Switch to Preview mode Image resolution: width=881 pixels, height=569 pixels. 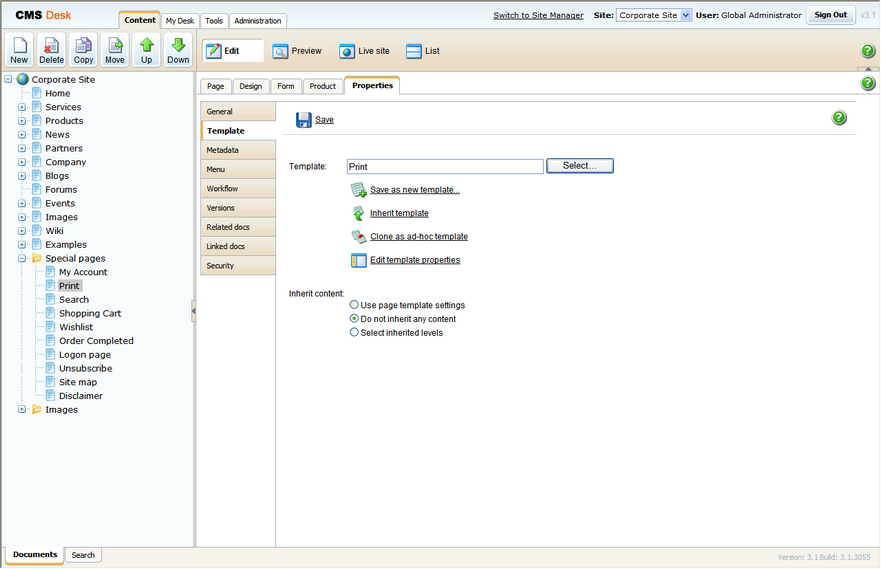pyautogui.click(x=297, y=51)
